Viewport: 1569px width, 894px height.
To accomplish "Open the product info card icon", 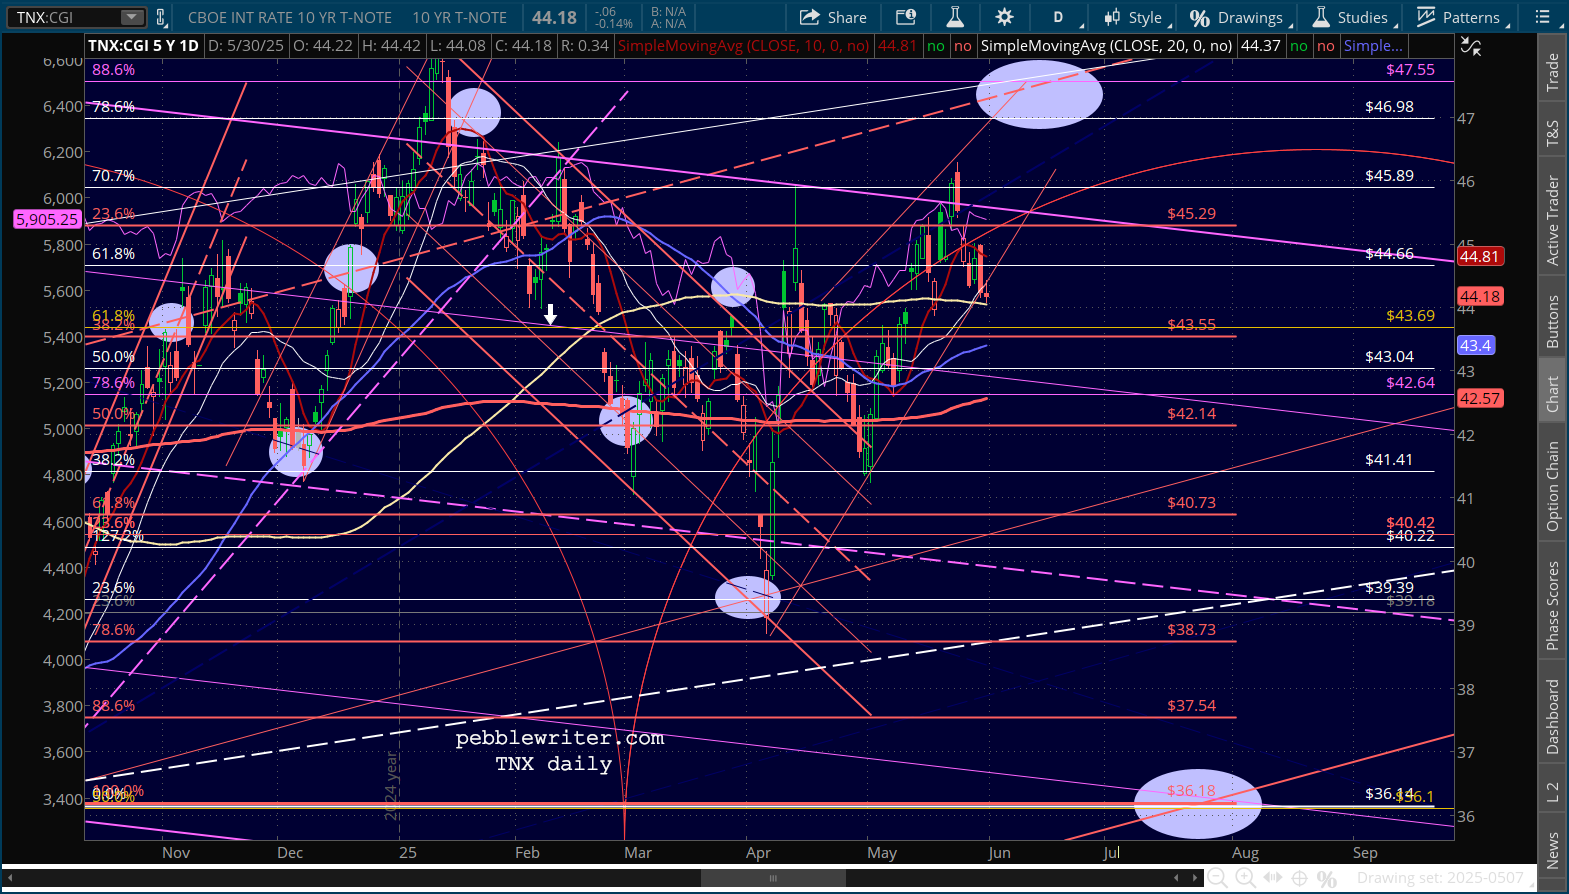I will [x=906, y=17].
